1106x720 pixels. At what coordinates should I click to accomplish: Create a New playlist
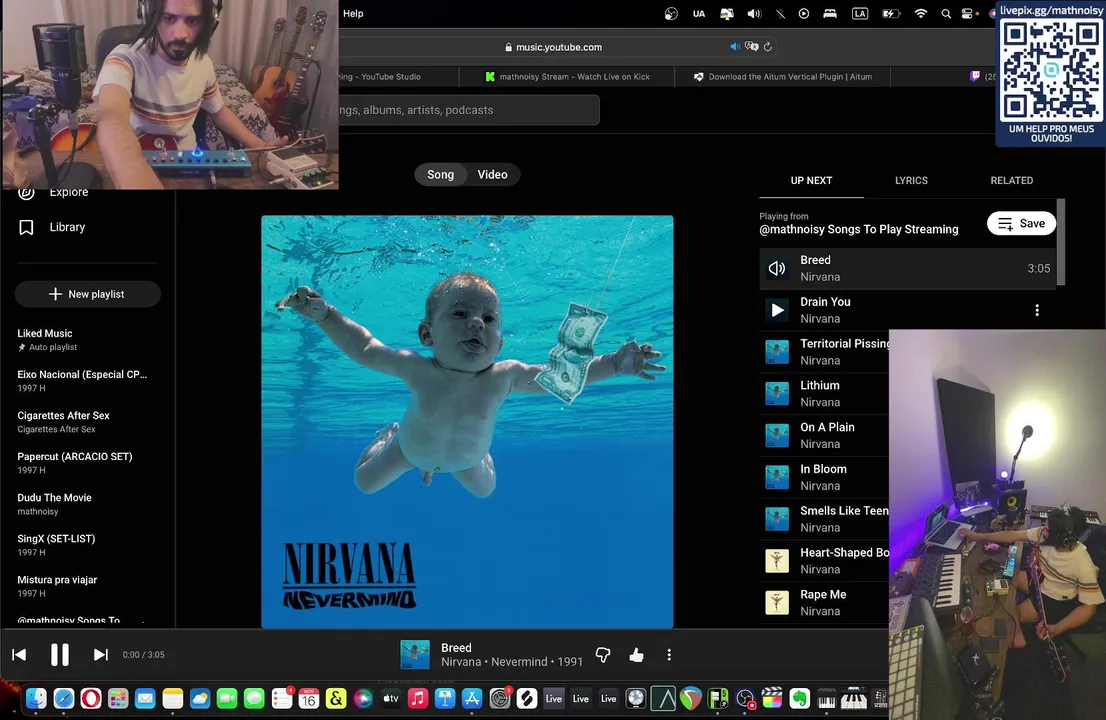(x=87, y=294)
